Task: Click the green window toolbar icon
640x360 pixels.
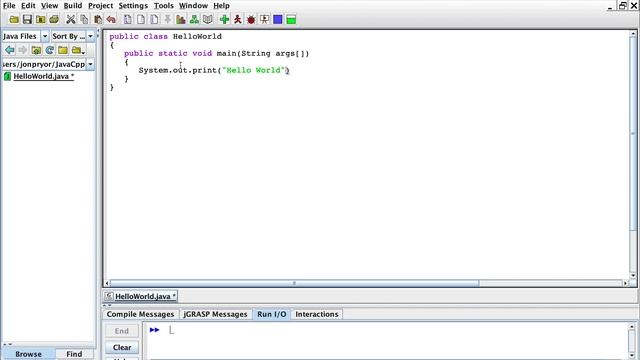Action: pyautogui.click(x=291, y=19)
